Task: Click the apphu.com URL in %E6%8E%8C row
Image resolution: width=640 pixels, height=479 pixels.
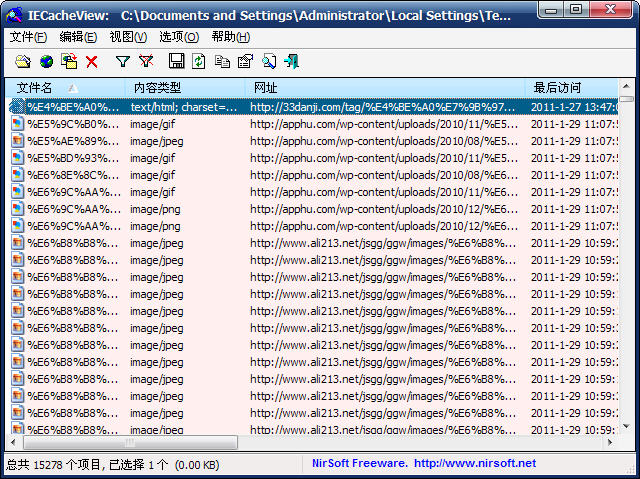Action: pos(384,175)
